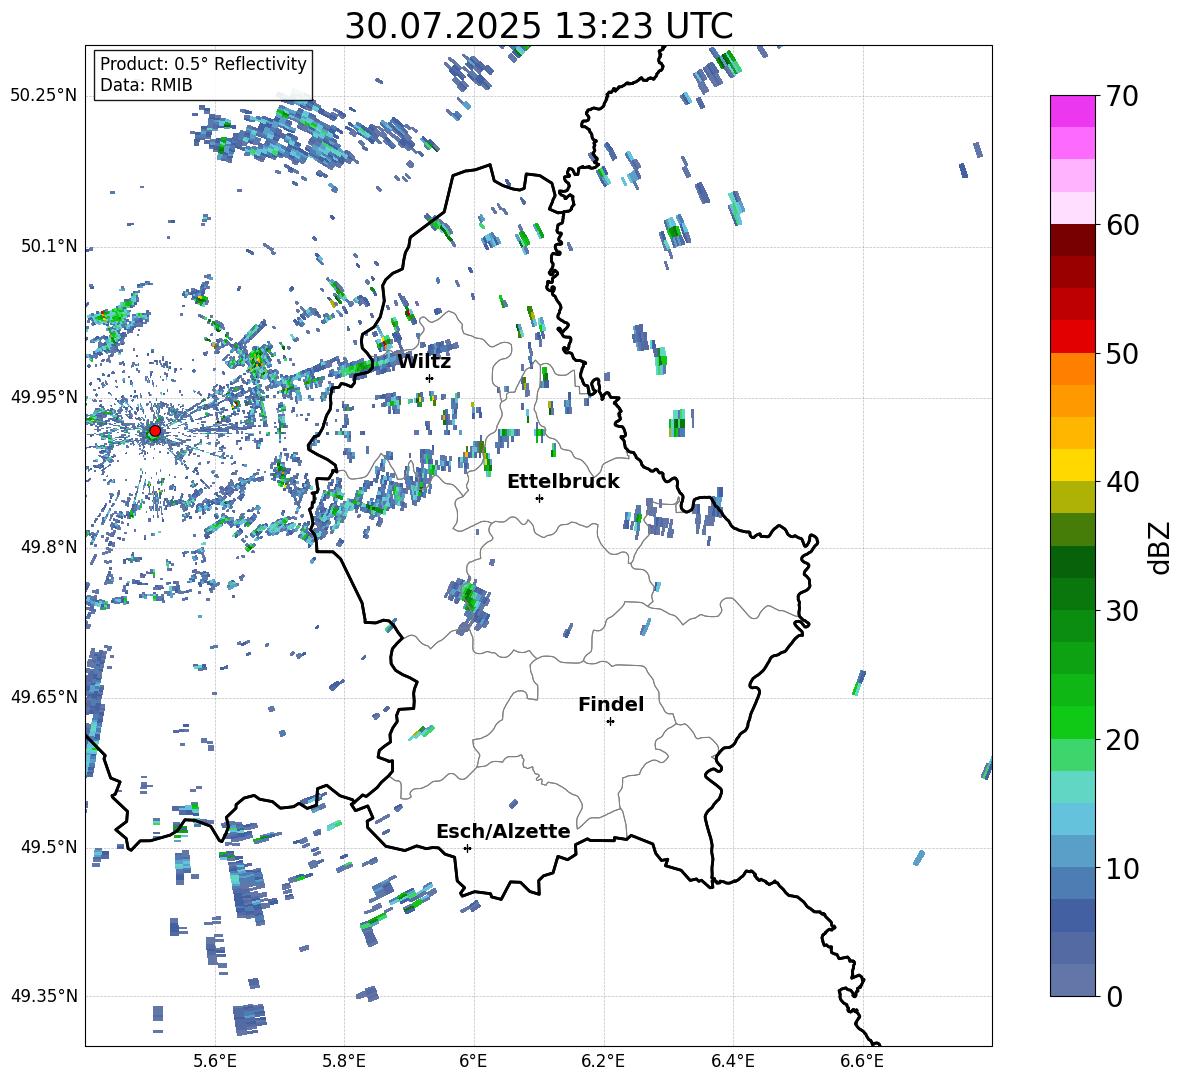This screenshot has width=1184, height=1081.
Task: Click the 49.8°N latitude label
Action: click(49, 547)
